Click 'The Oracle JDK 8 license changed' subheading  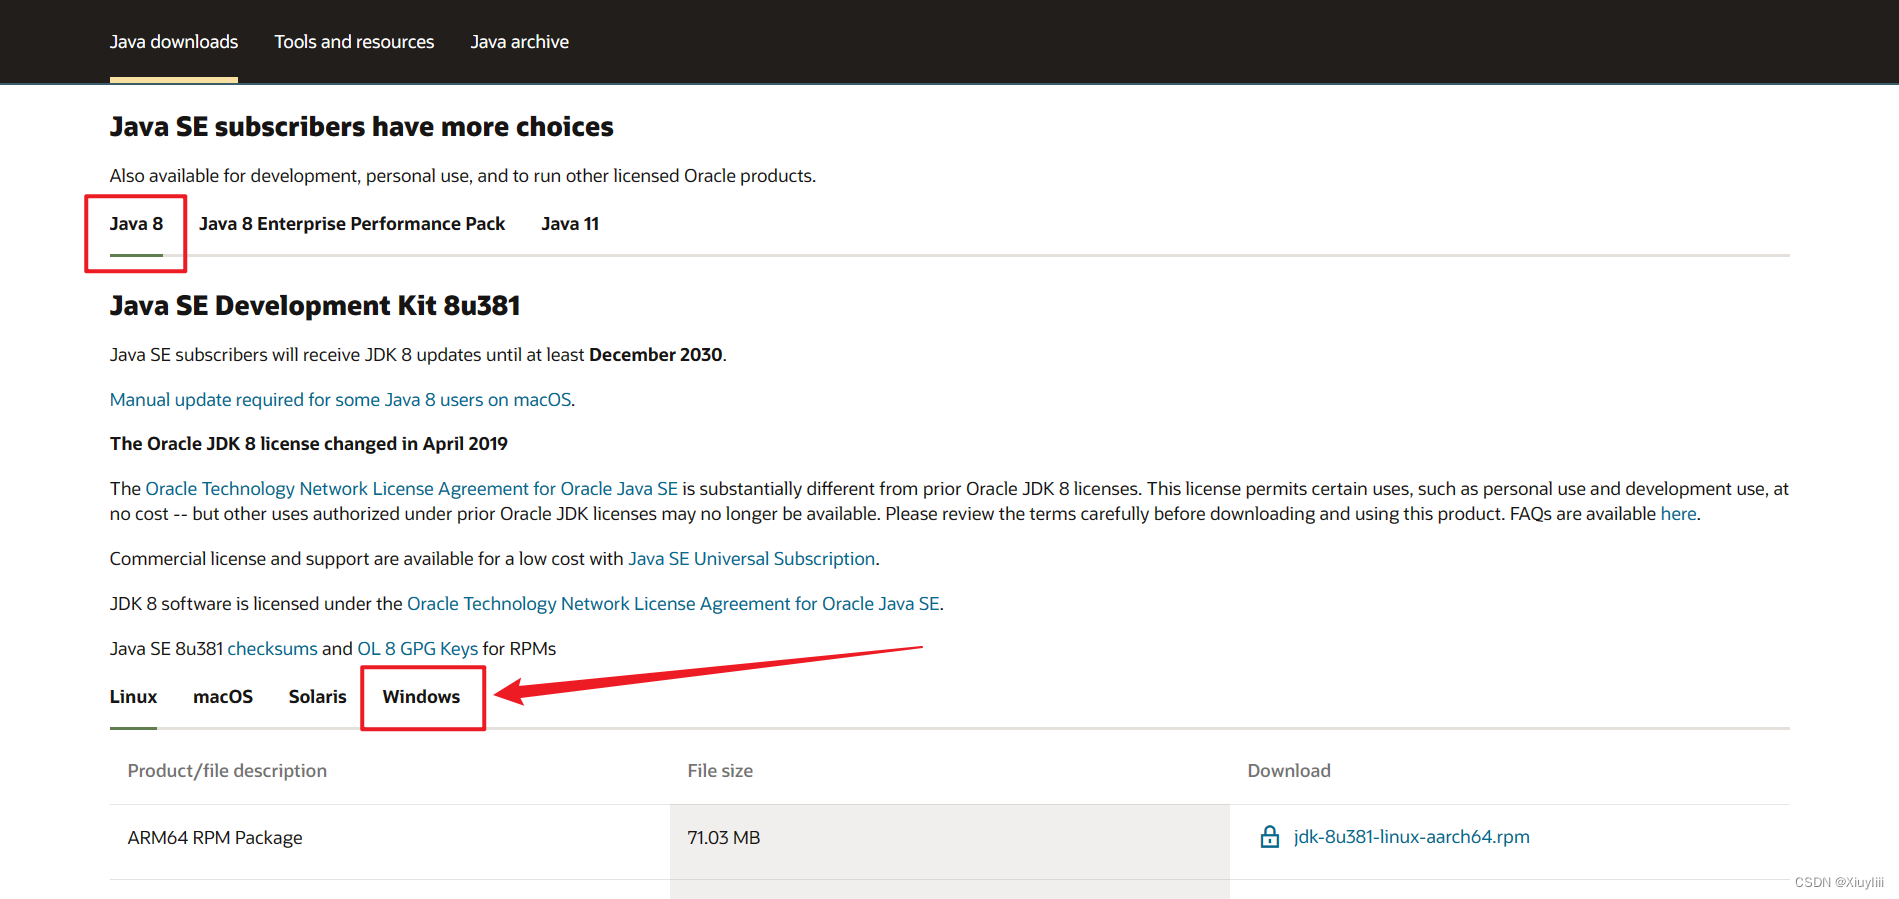309,444
